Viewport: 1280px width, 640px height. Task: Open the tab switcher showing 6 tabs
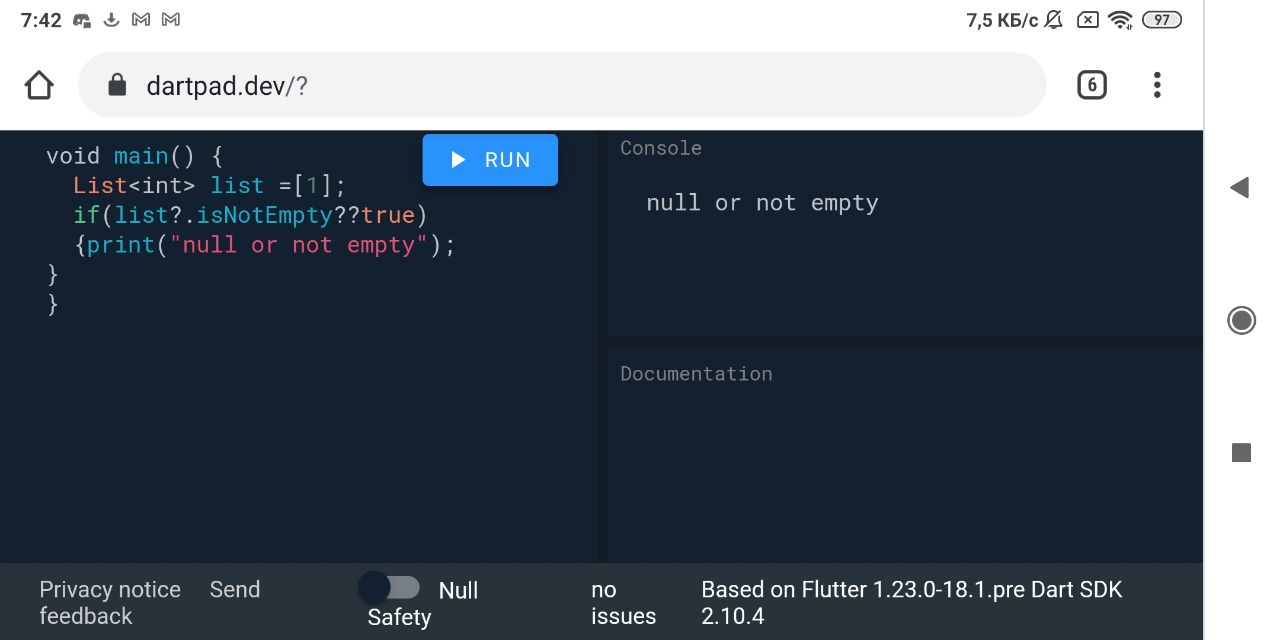(x=1091, y=85)
